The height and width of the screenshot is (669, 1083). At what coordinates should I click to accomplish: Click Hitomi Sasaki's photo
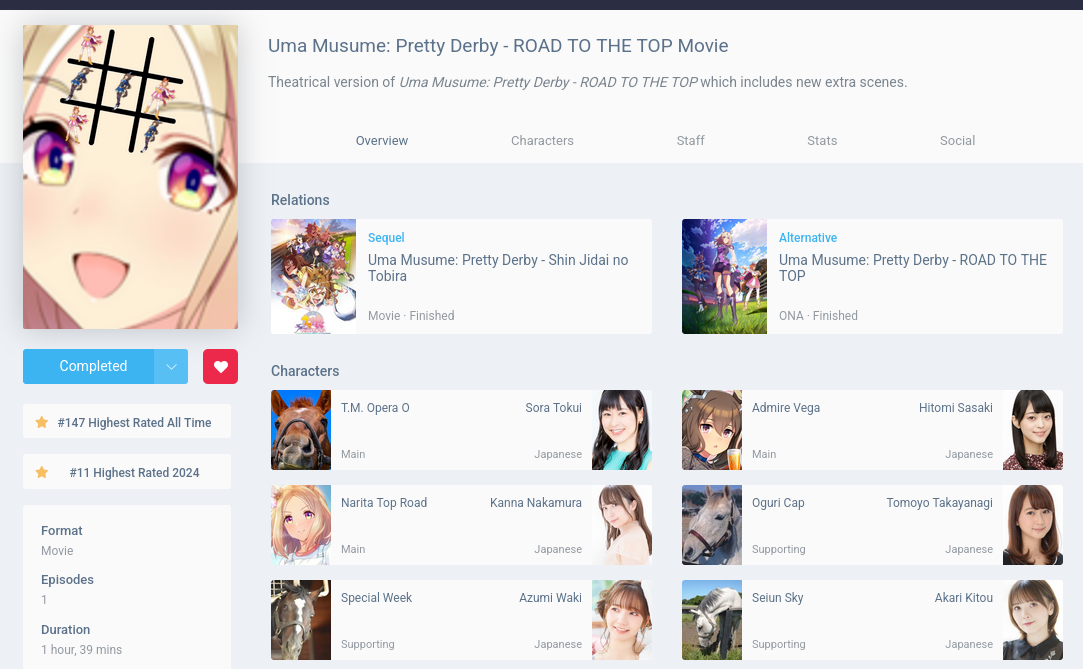(1033, 430)
